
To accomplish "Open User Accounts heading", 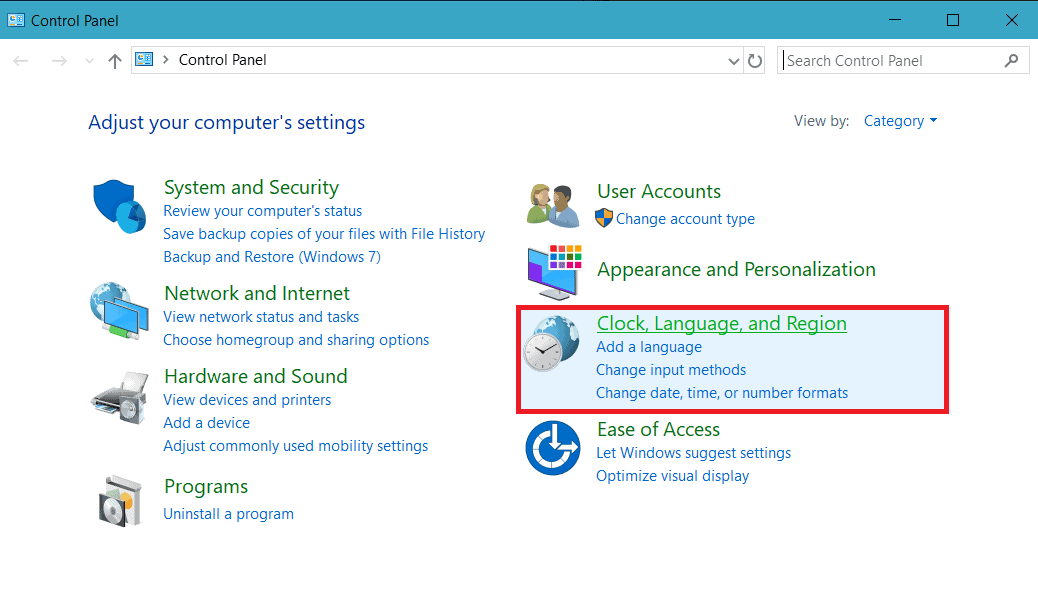I will 659,191.
